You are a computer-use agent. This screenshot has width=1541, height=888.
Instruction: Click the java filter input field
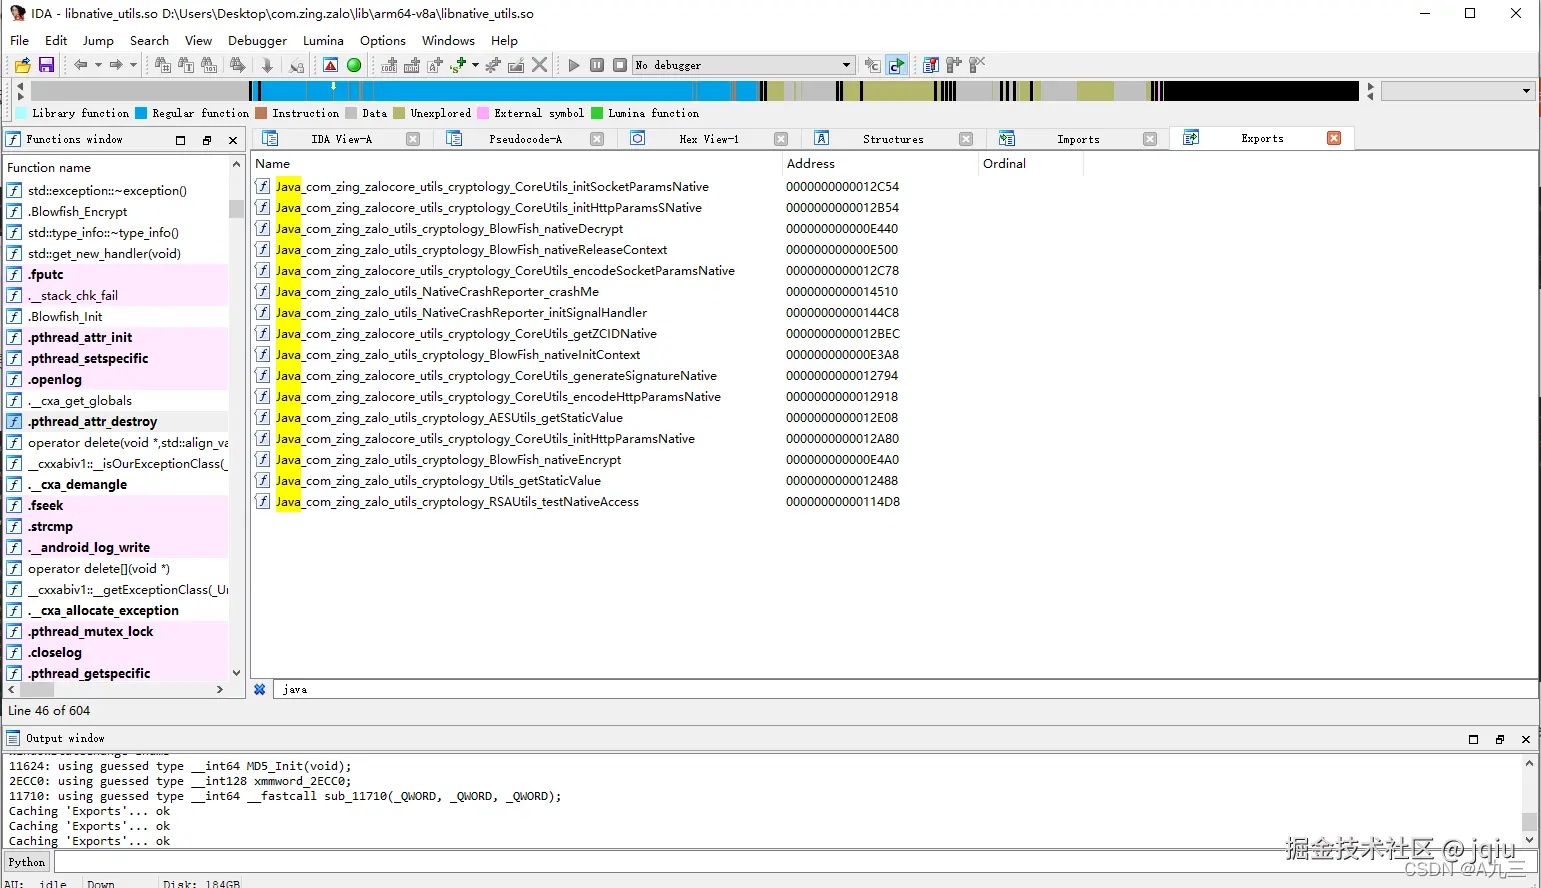[905, 690]
